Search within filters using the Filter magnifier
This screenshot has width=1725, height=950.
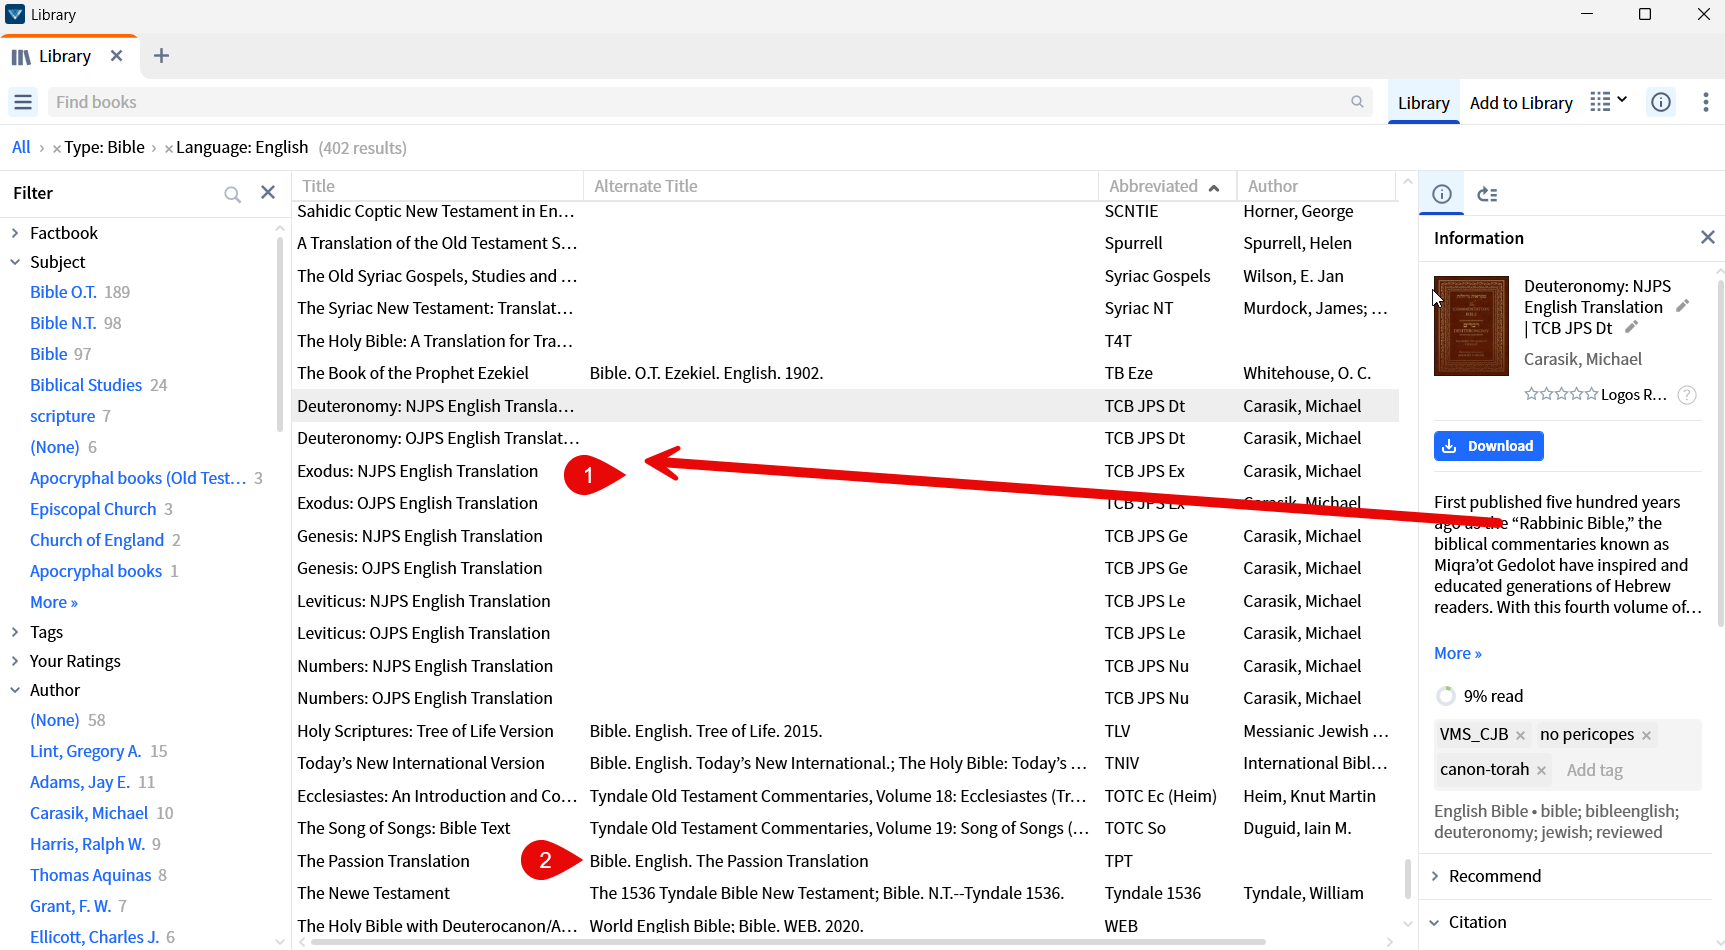[232, 194]
